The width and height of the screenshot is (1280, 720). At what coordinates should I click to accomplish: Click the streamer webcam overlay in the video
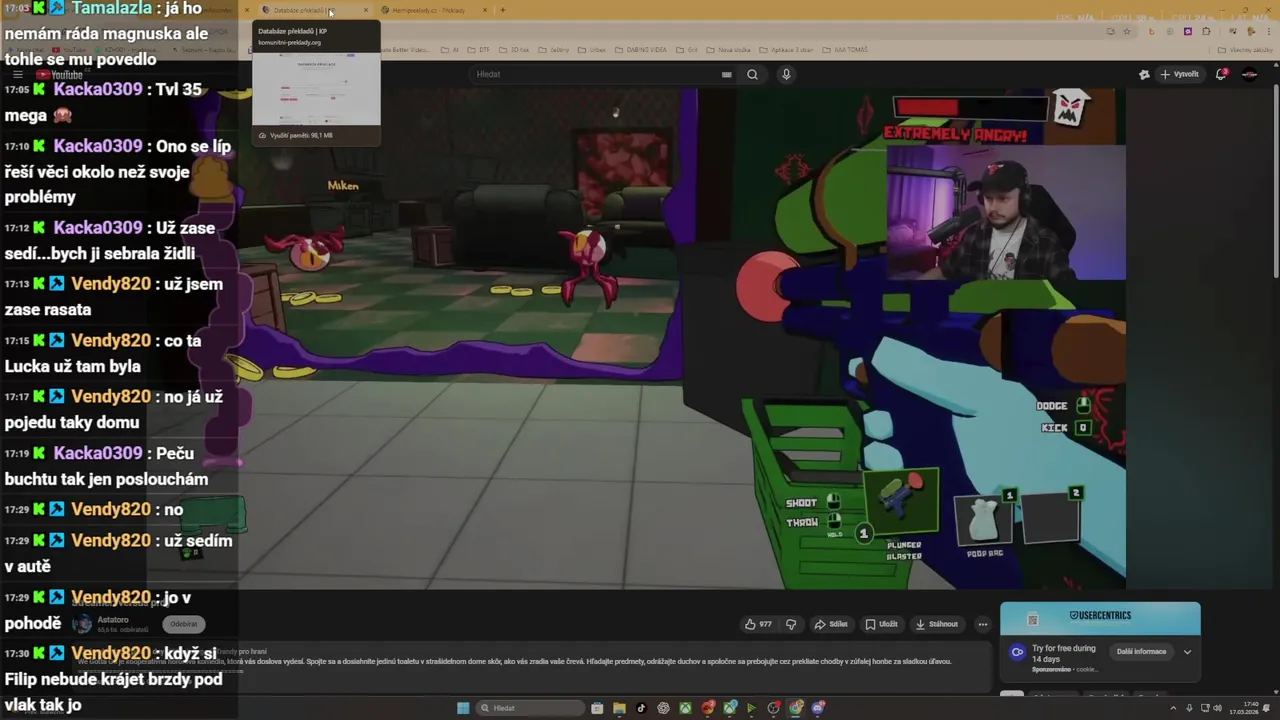[x=1006, y=214]
